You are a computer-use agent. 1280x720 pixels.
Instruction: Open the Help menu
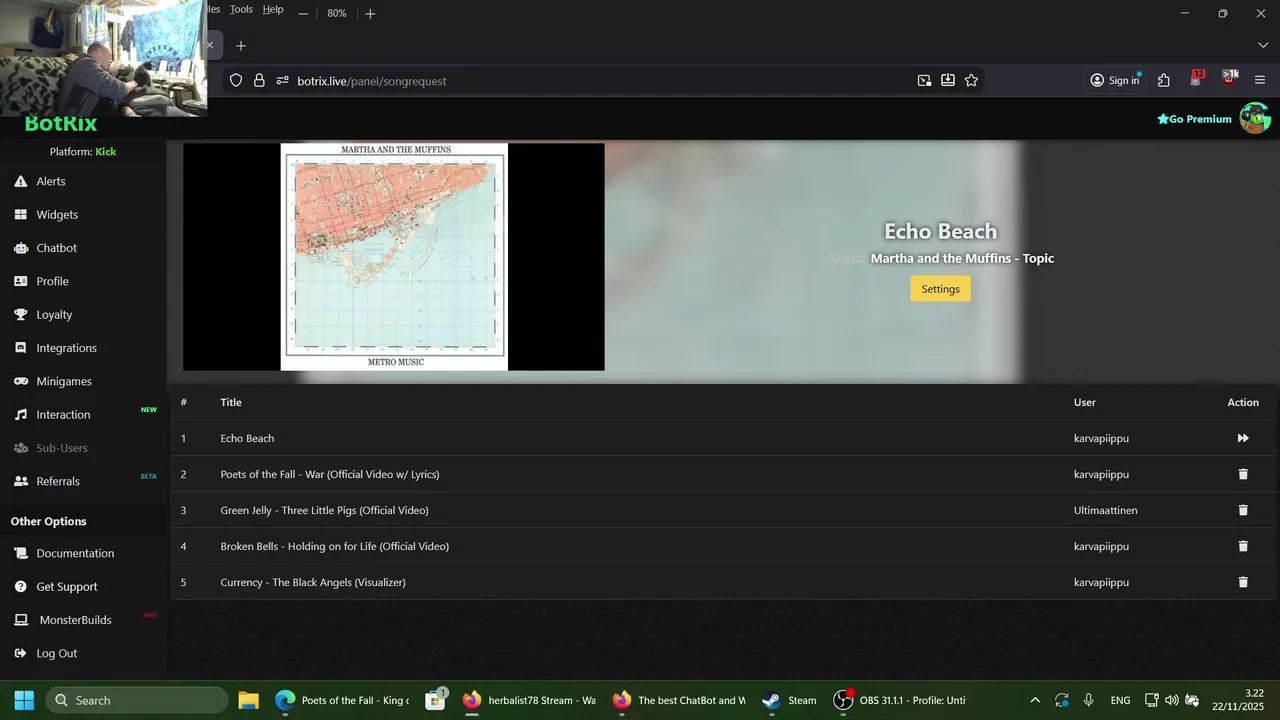pos(273,9)
